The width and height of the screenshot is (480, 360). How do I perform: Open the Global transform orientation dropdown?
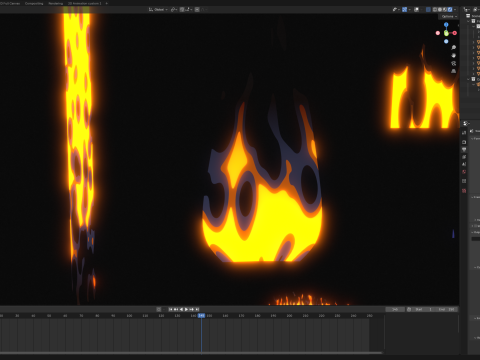click(158, 10)
